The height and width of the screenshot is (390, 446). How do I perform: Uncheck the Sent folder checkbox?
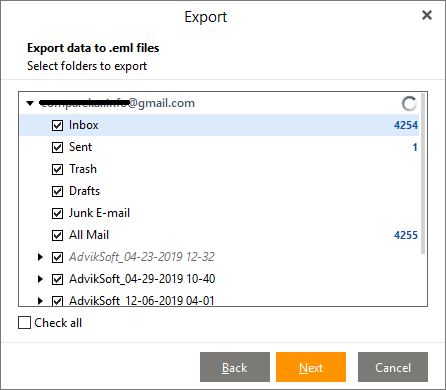57,147
